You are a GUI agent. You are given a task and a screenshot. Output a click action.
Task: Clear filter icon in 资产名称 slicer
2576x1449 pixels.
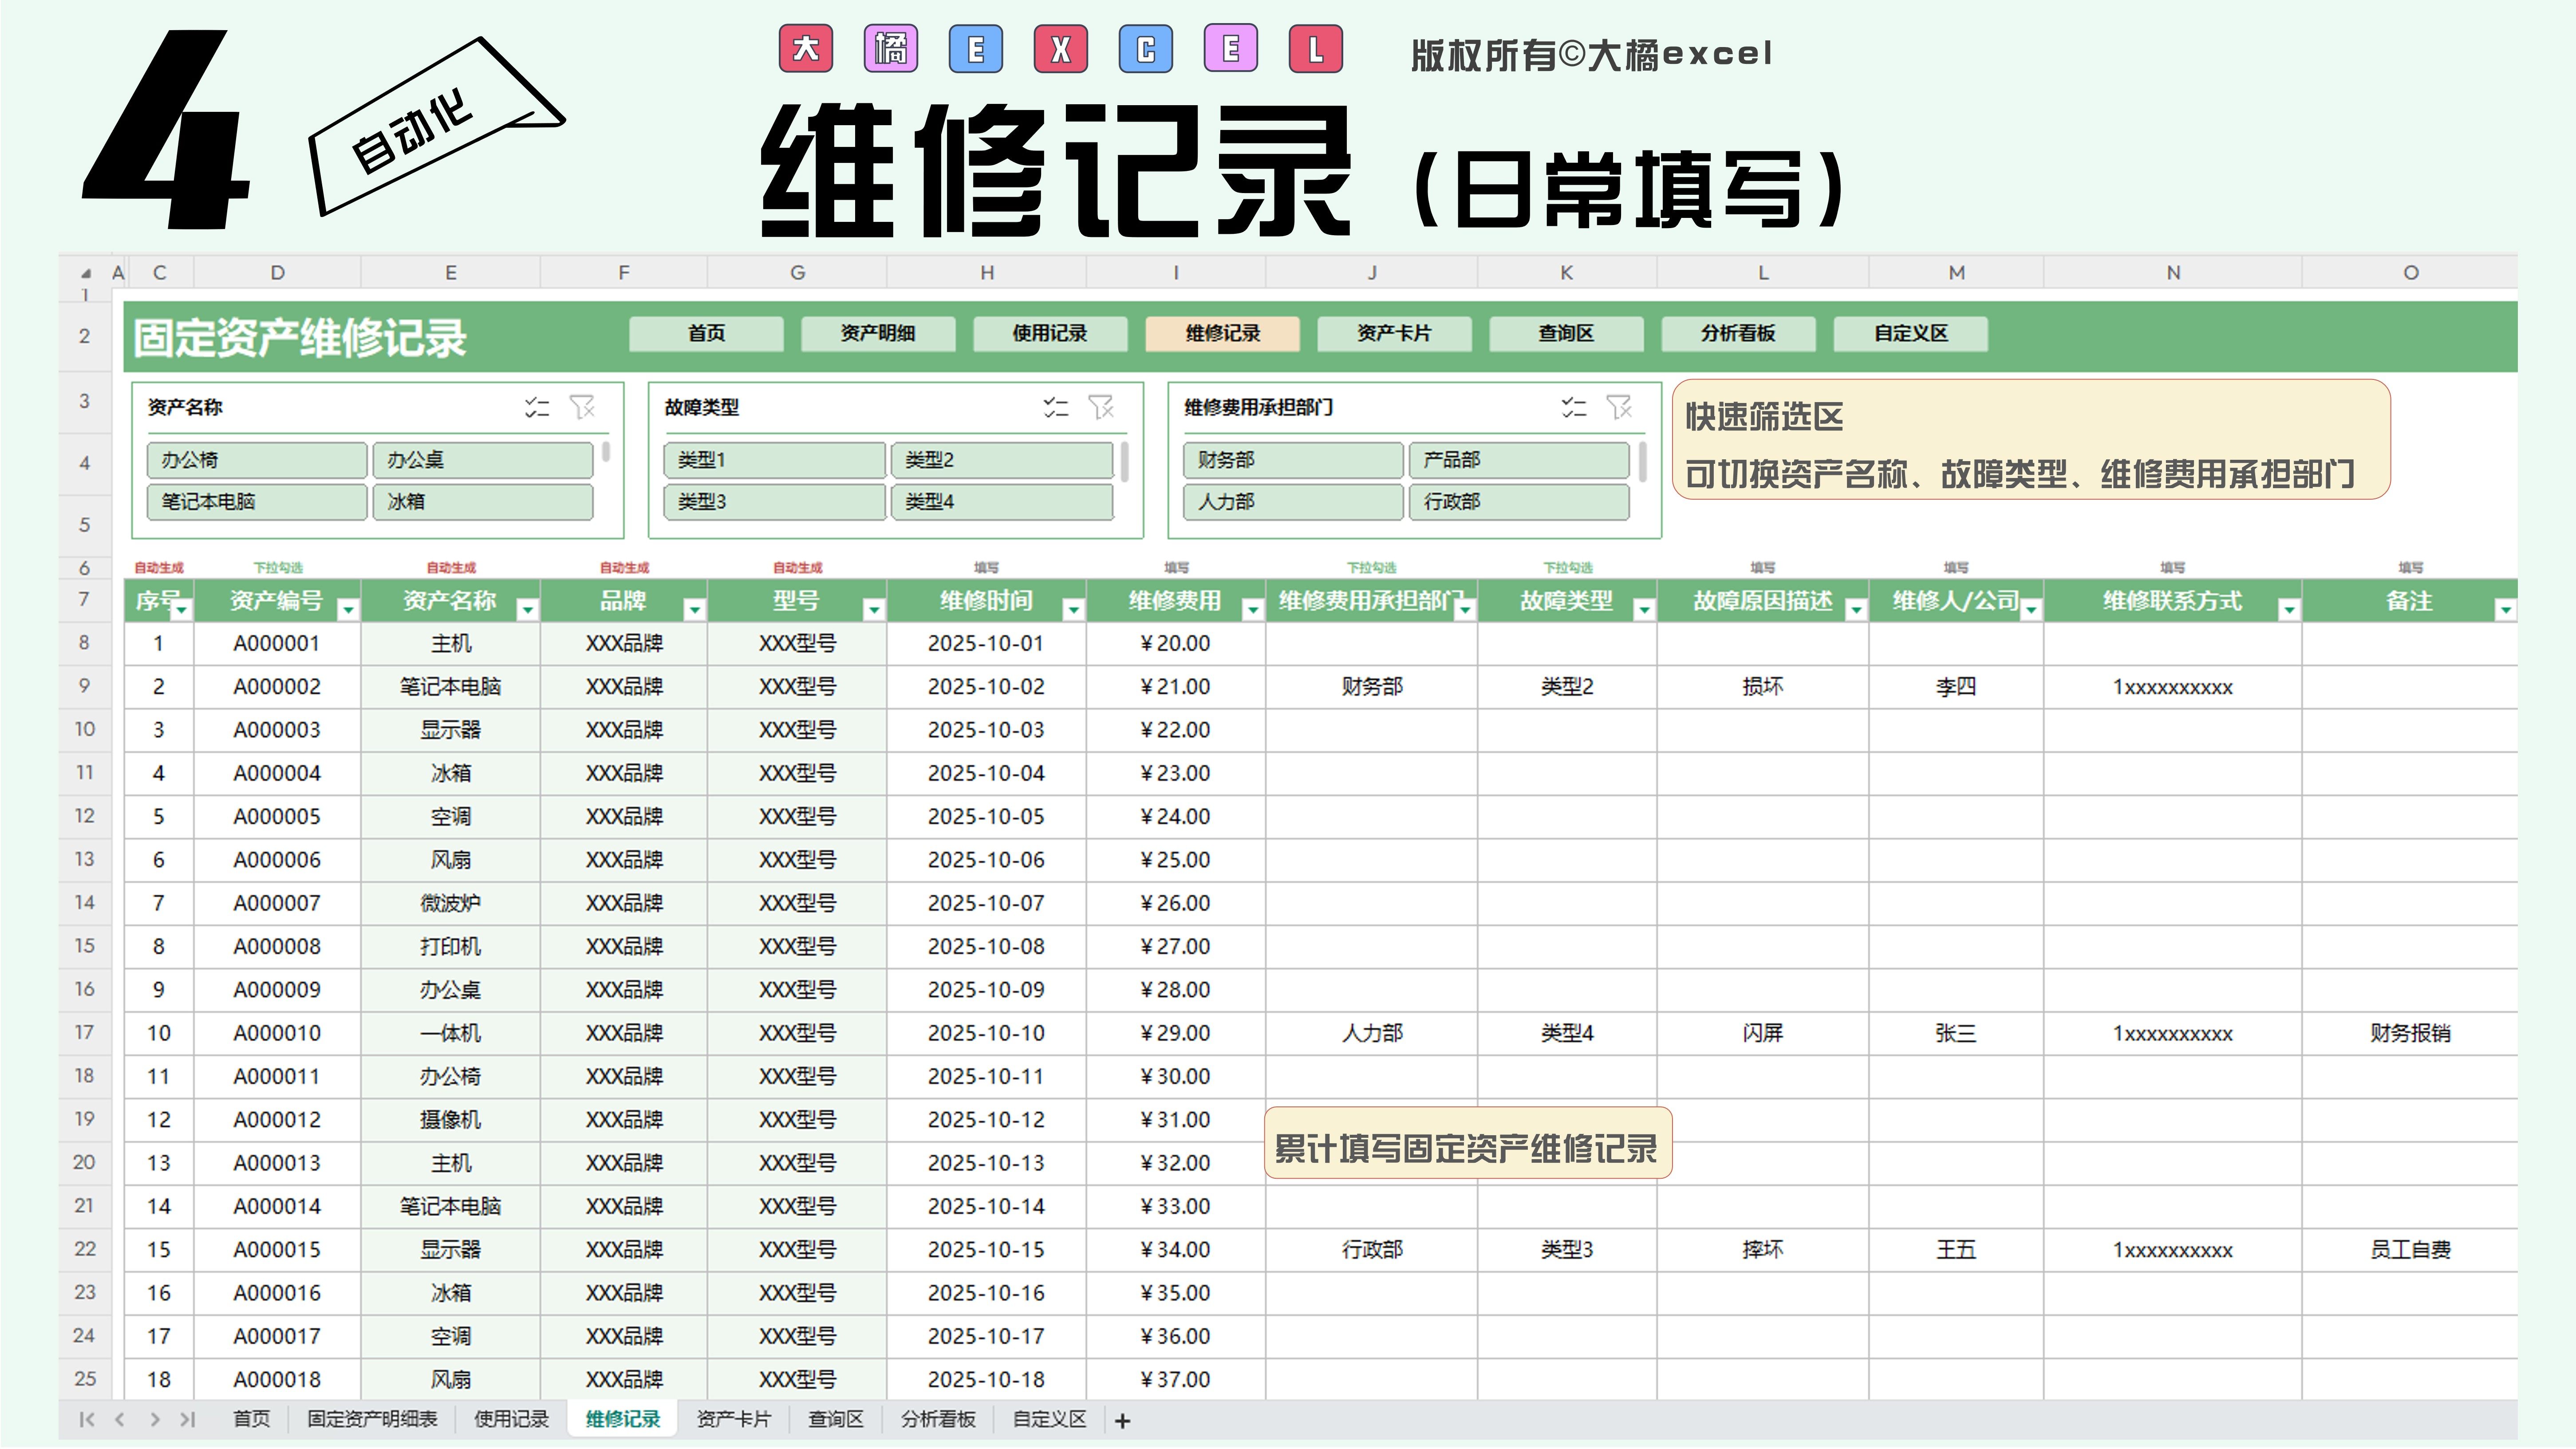click(x=582, y=407)
